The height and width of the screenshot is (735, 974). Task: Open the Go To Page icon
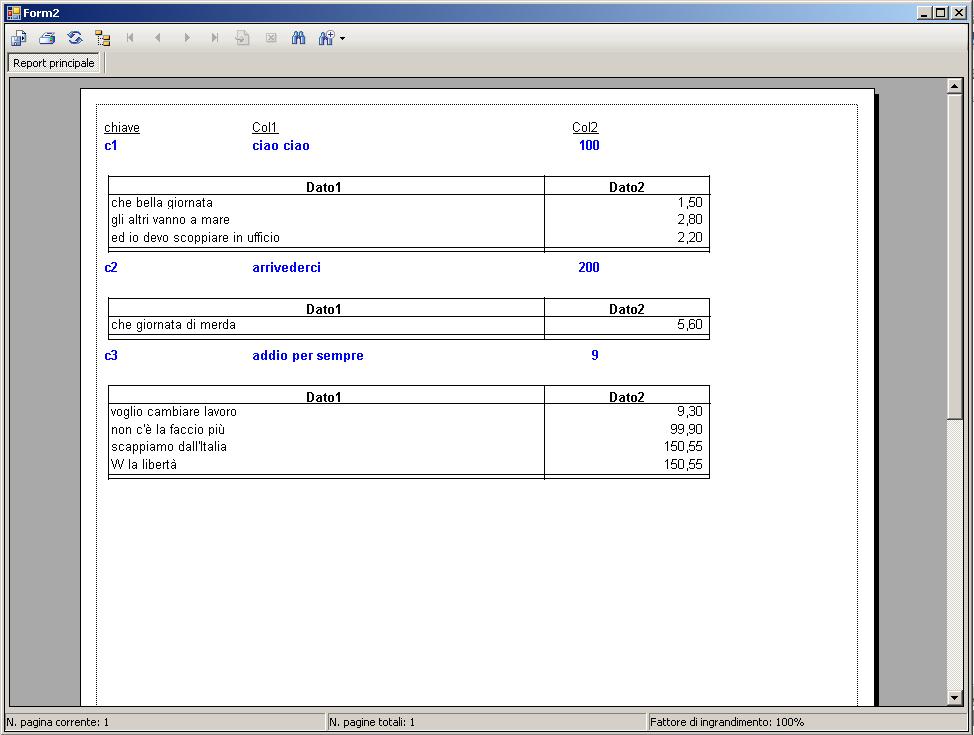242,39
